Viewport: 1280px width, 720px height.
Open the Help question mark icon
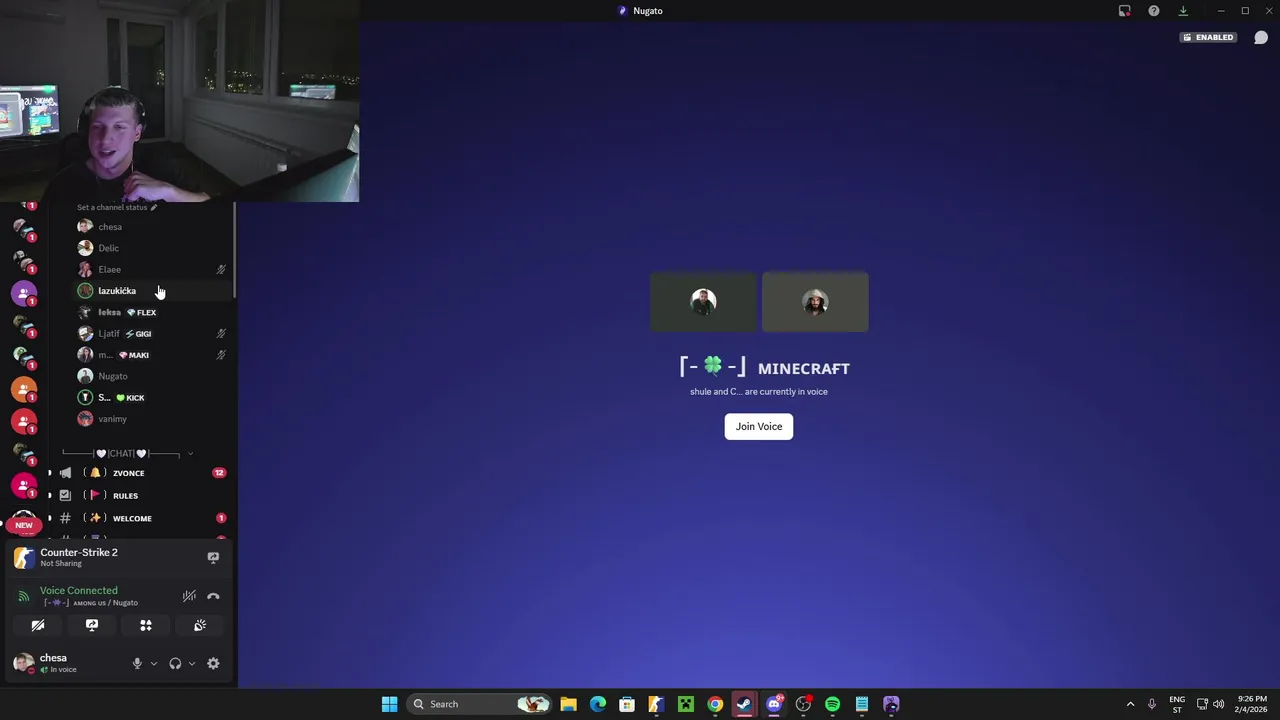click(x=1154, y=11)
